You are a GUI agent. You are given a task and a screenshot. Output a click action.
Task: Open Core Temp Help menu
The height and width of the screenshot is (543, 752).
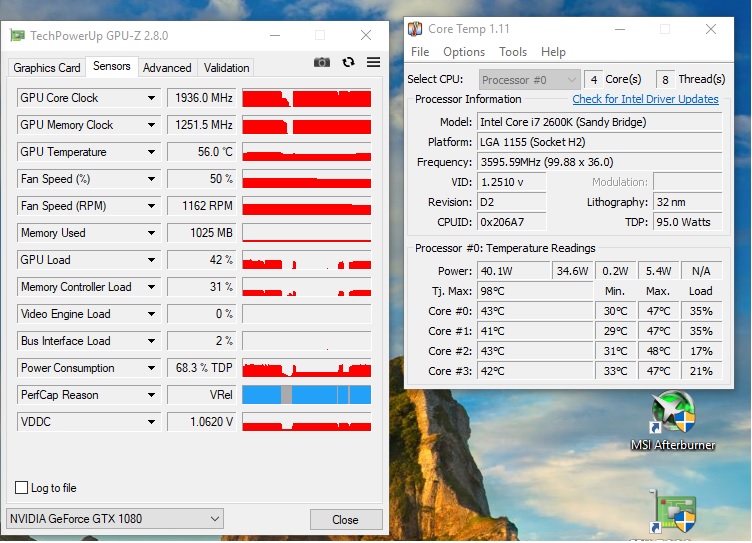click(553, 52)
